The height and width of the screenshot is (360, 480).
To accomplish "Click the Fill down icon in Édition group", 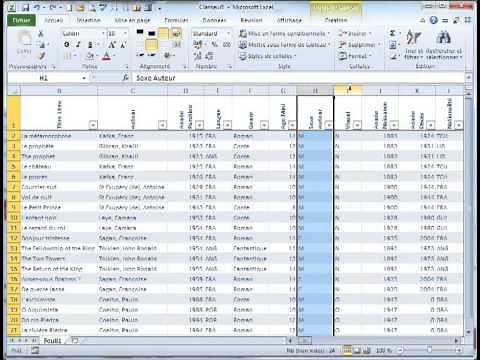I will [x=393, y=44].
